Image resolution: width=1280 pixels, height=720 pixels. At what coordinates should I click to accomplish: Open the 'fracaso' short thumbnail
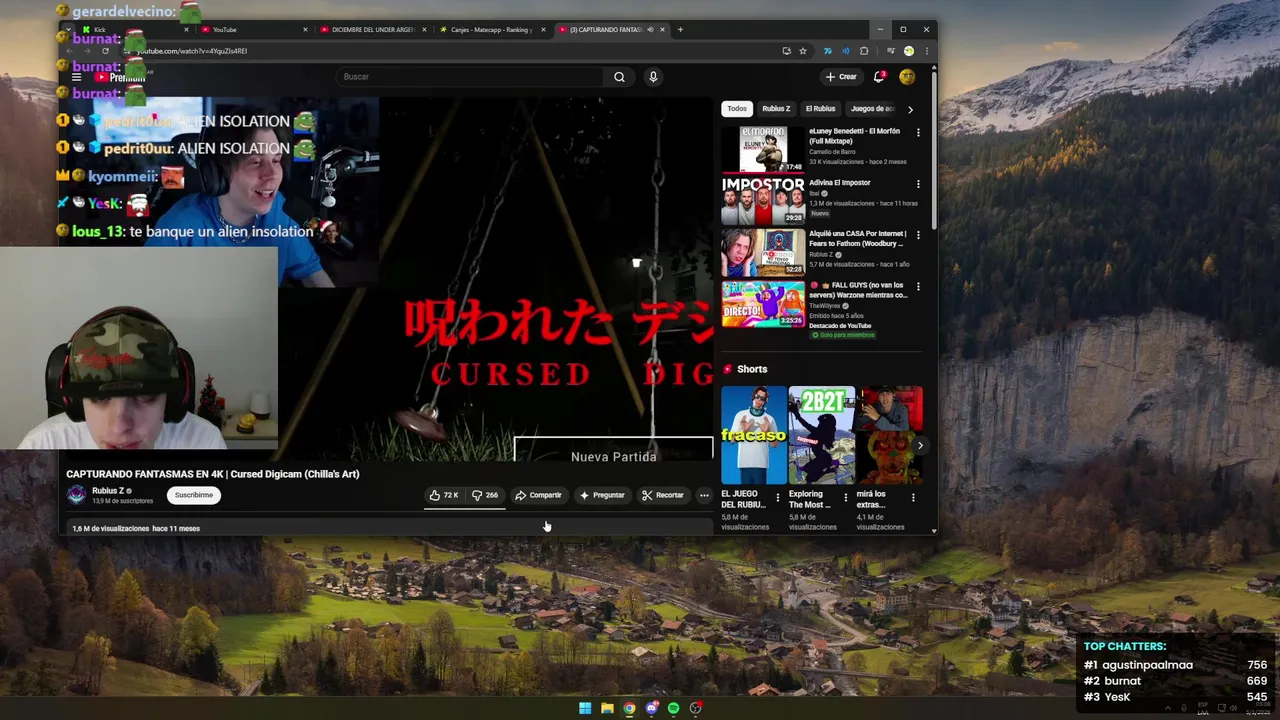point(754,435)
